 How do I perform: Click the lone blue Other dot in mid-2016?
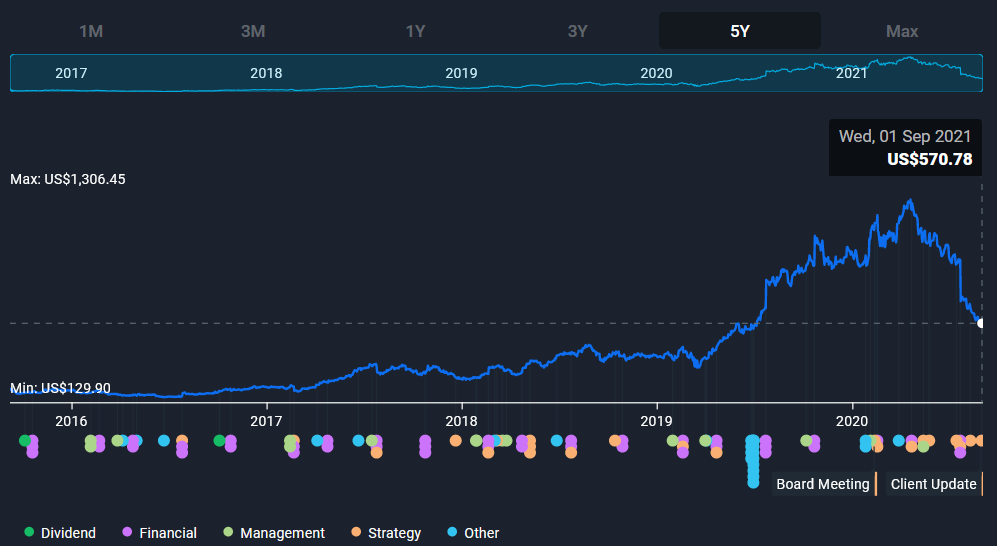point(164,440)
